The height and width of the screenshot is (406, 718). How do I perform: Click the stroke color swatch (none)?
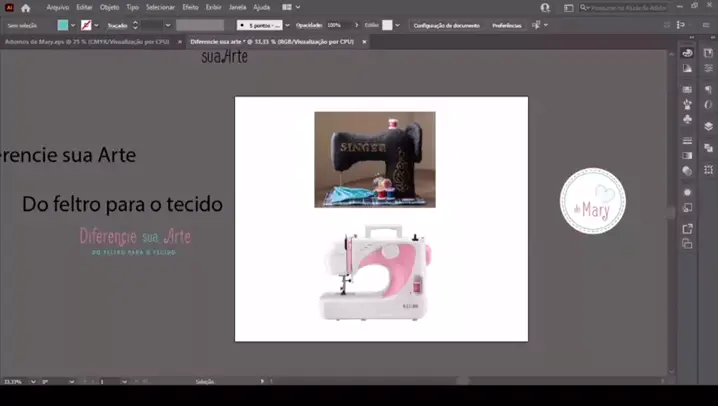(86, 25)
